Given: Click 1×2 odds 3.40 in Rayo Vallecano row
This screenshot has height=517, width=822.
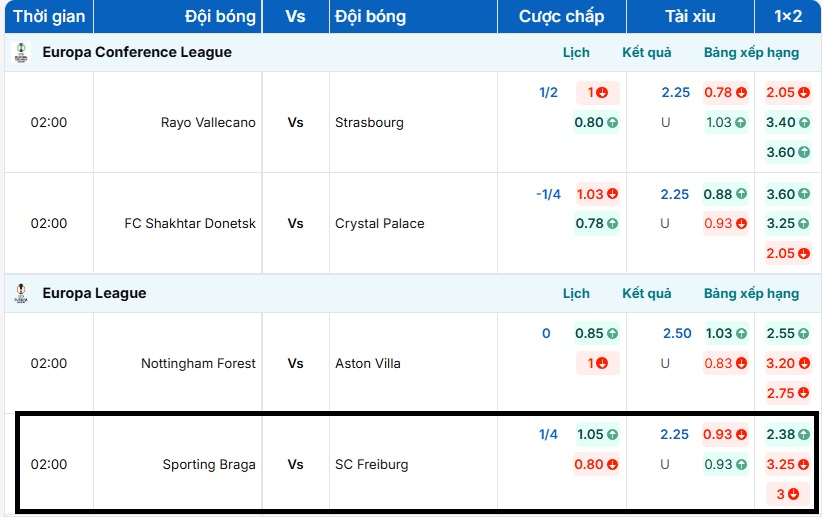Looking at the screenshot, I should tap(788, 123).
